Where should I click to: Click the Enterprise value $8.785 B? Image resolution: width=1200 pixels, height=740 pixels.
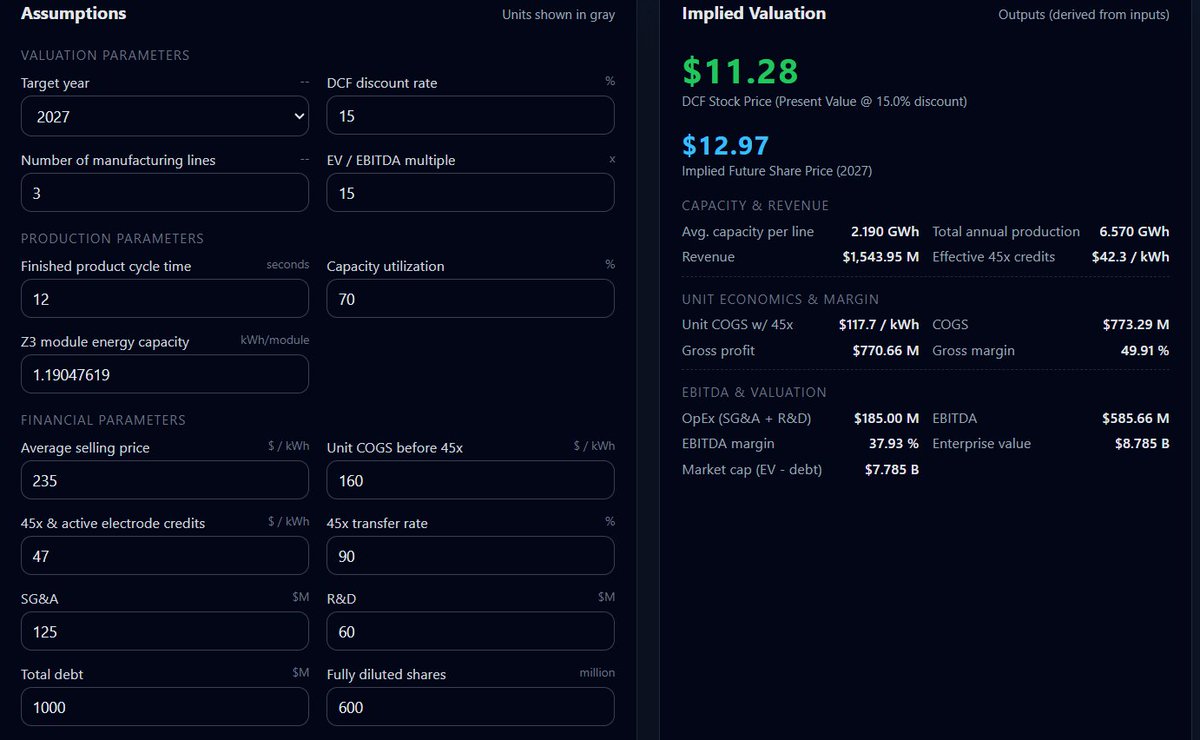[x=1142, y=444]
